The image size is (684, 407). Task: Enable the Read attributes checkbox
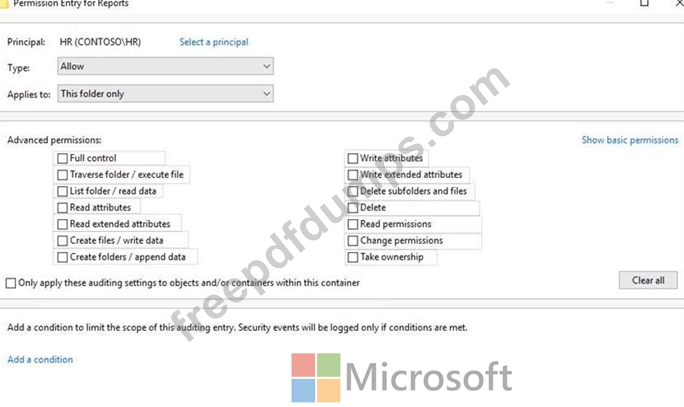[x=62, y=208]
